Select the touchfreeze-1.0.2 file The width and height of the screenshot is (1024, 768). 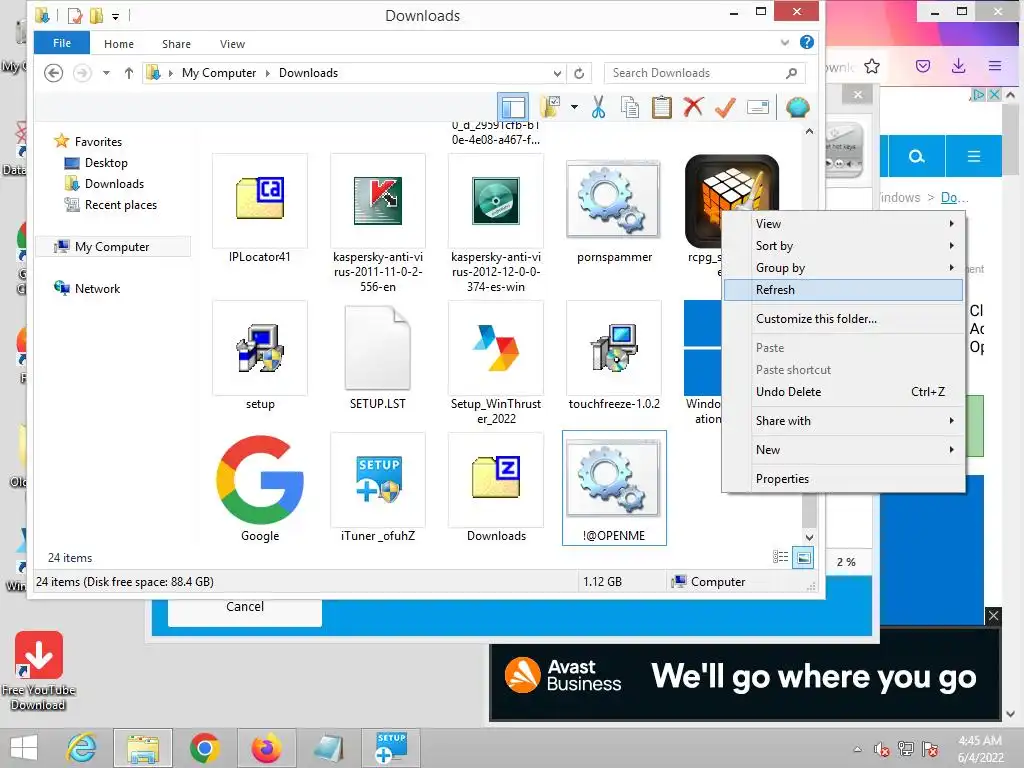pos(614,356)
